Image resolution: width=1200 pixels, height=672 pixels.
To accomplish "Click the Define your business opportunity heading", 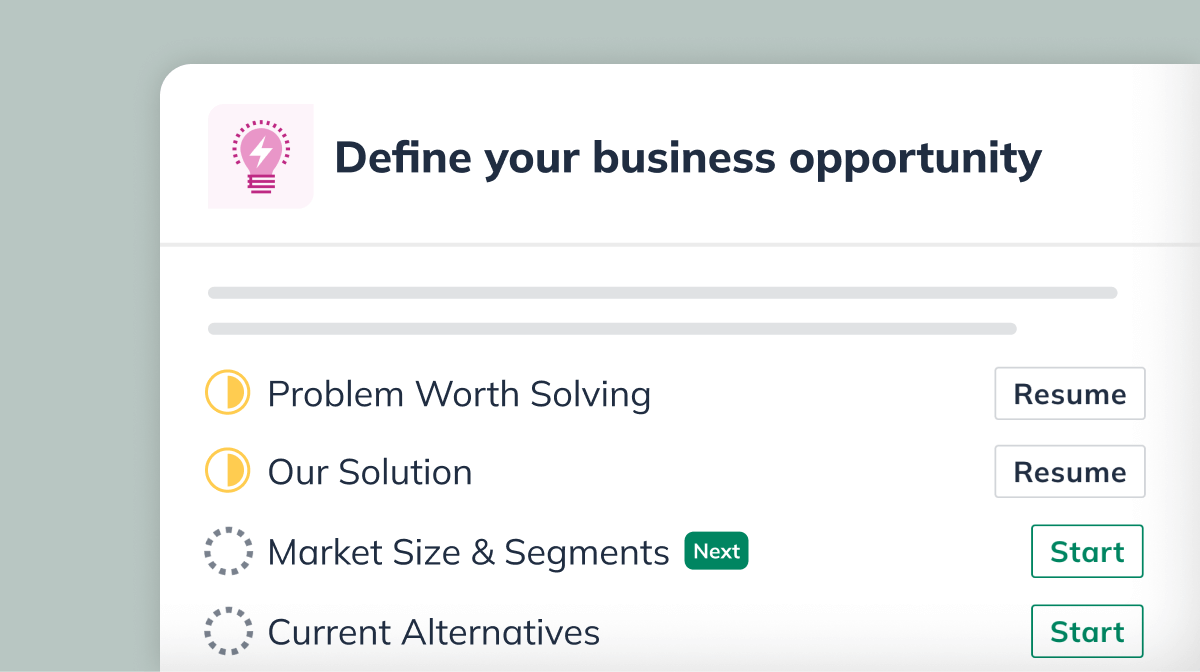I will click(x=688, y=158).
